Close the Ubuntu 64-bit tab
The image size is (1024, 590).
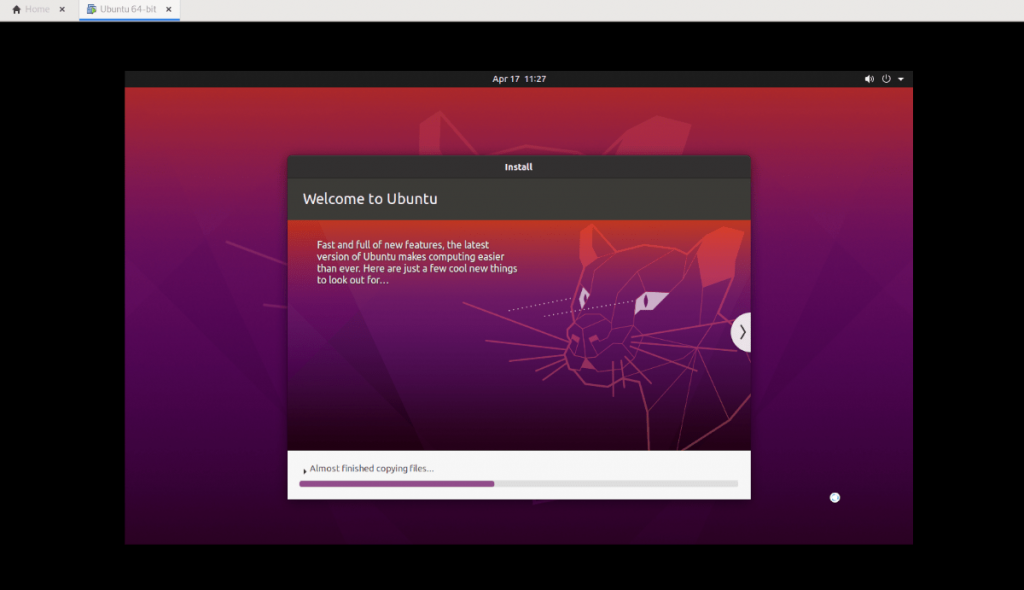coord(166,8)
